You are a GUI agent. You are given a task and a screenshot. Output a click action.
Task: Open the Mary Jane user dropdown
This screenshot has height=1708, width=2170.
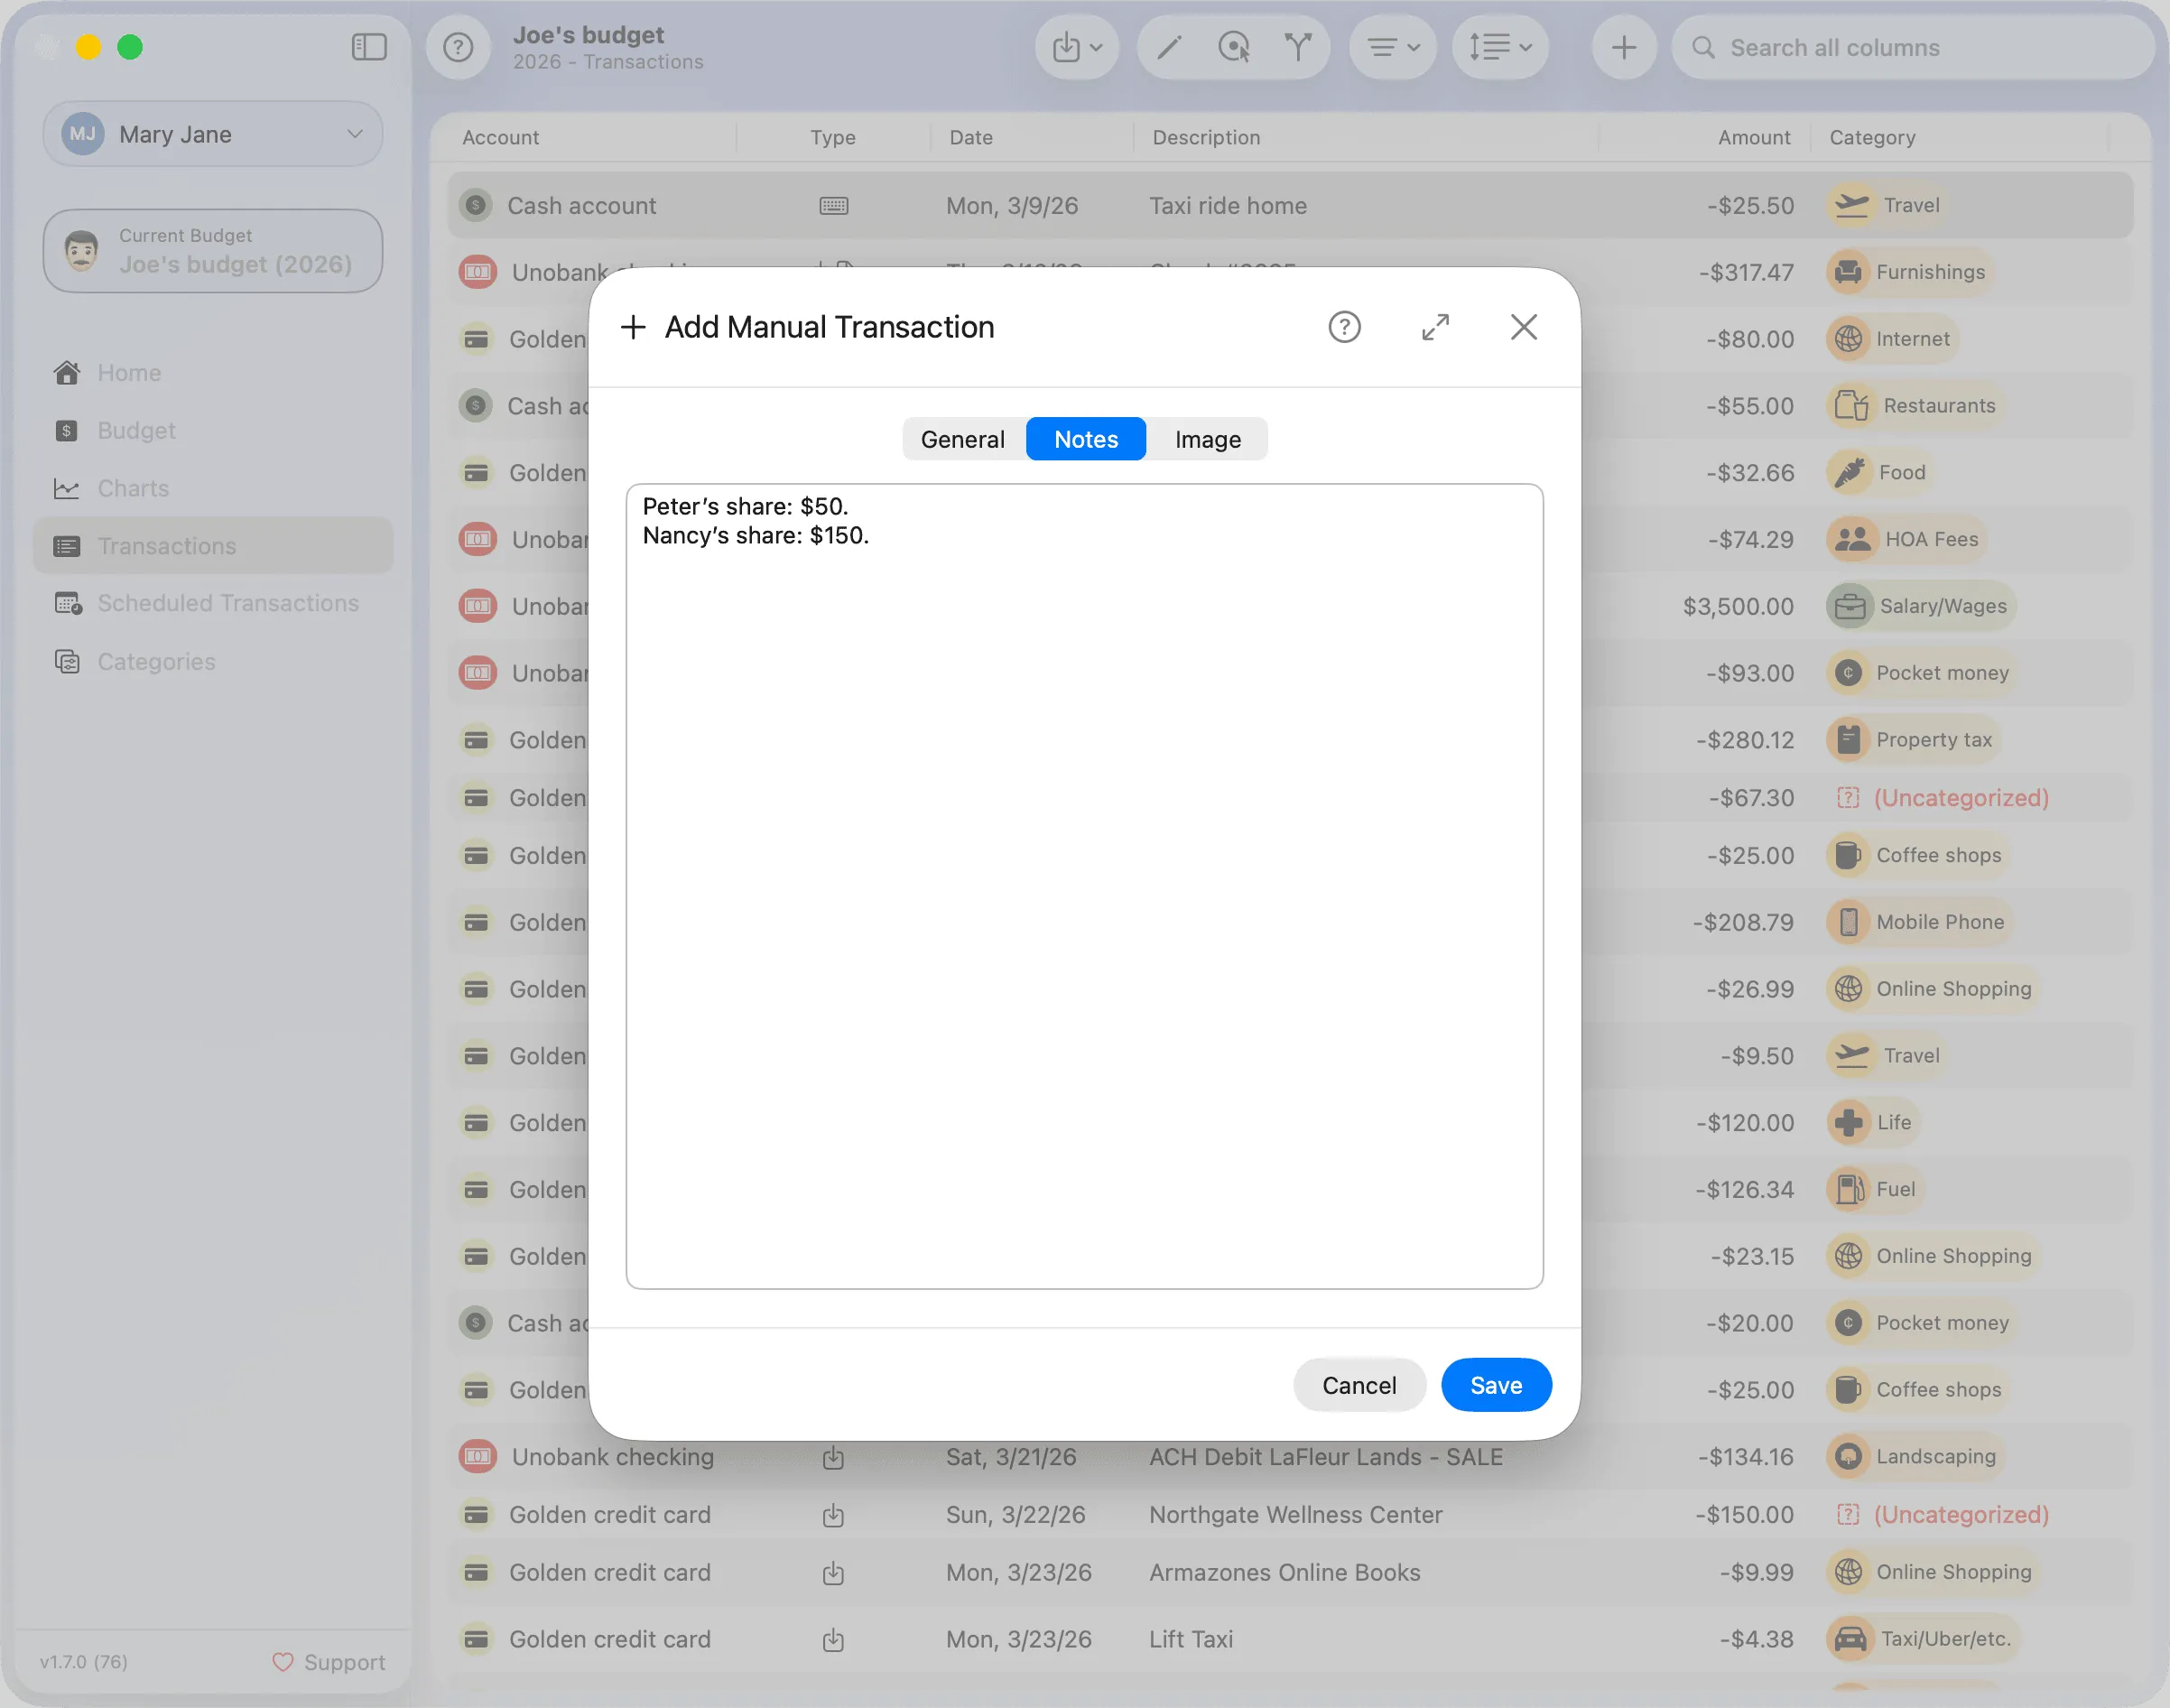point(213,134)
